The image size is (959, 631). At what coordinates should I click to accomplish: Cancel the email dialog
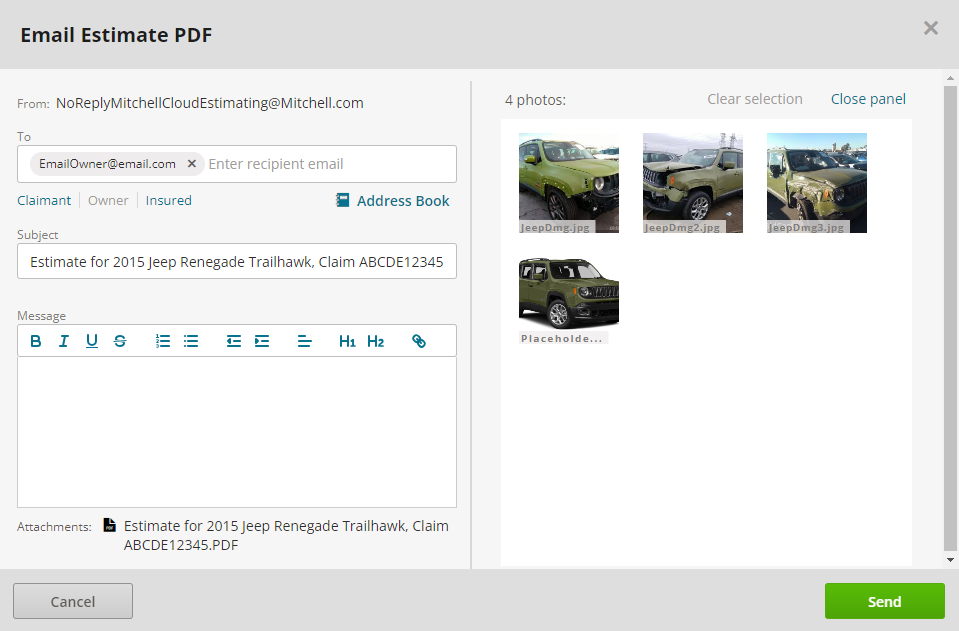pos(73,601)
